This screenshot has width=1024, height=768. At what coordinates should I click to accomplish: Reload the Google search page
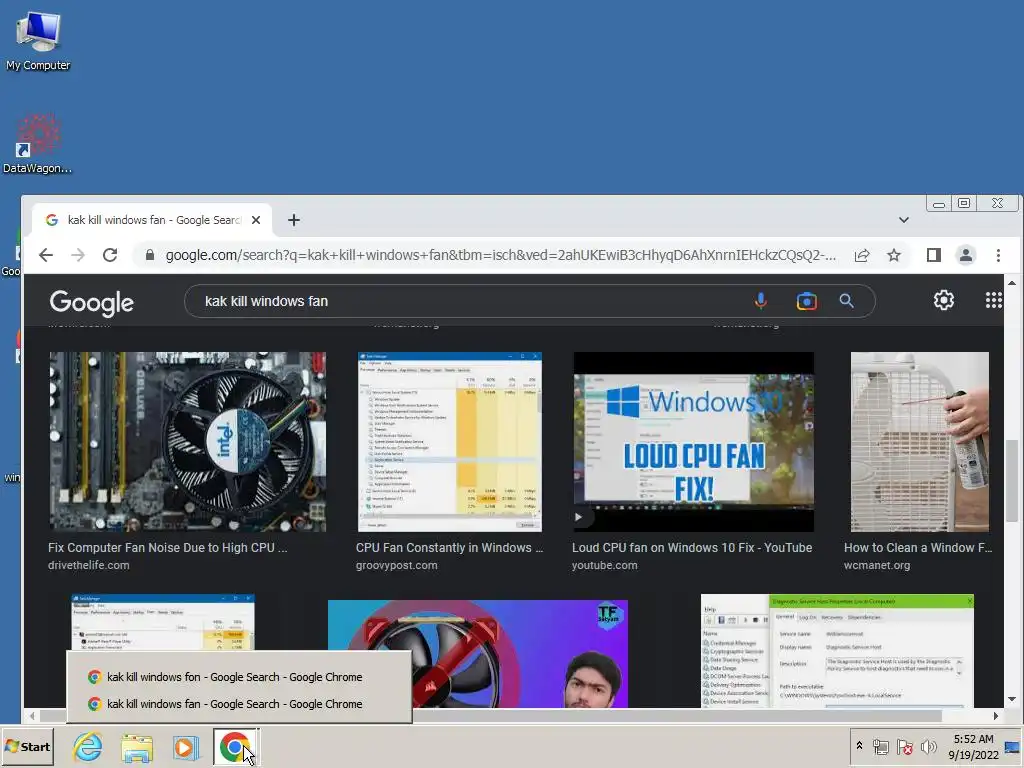(110, 255)
